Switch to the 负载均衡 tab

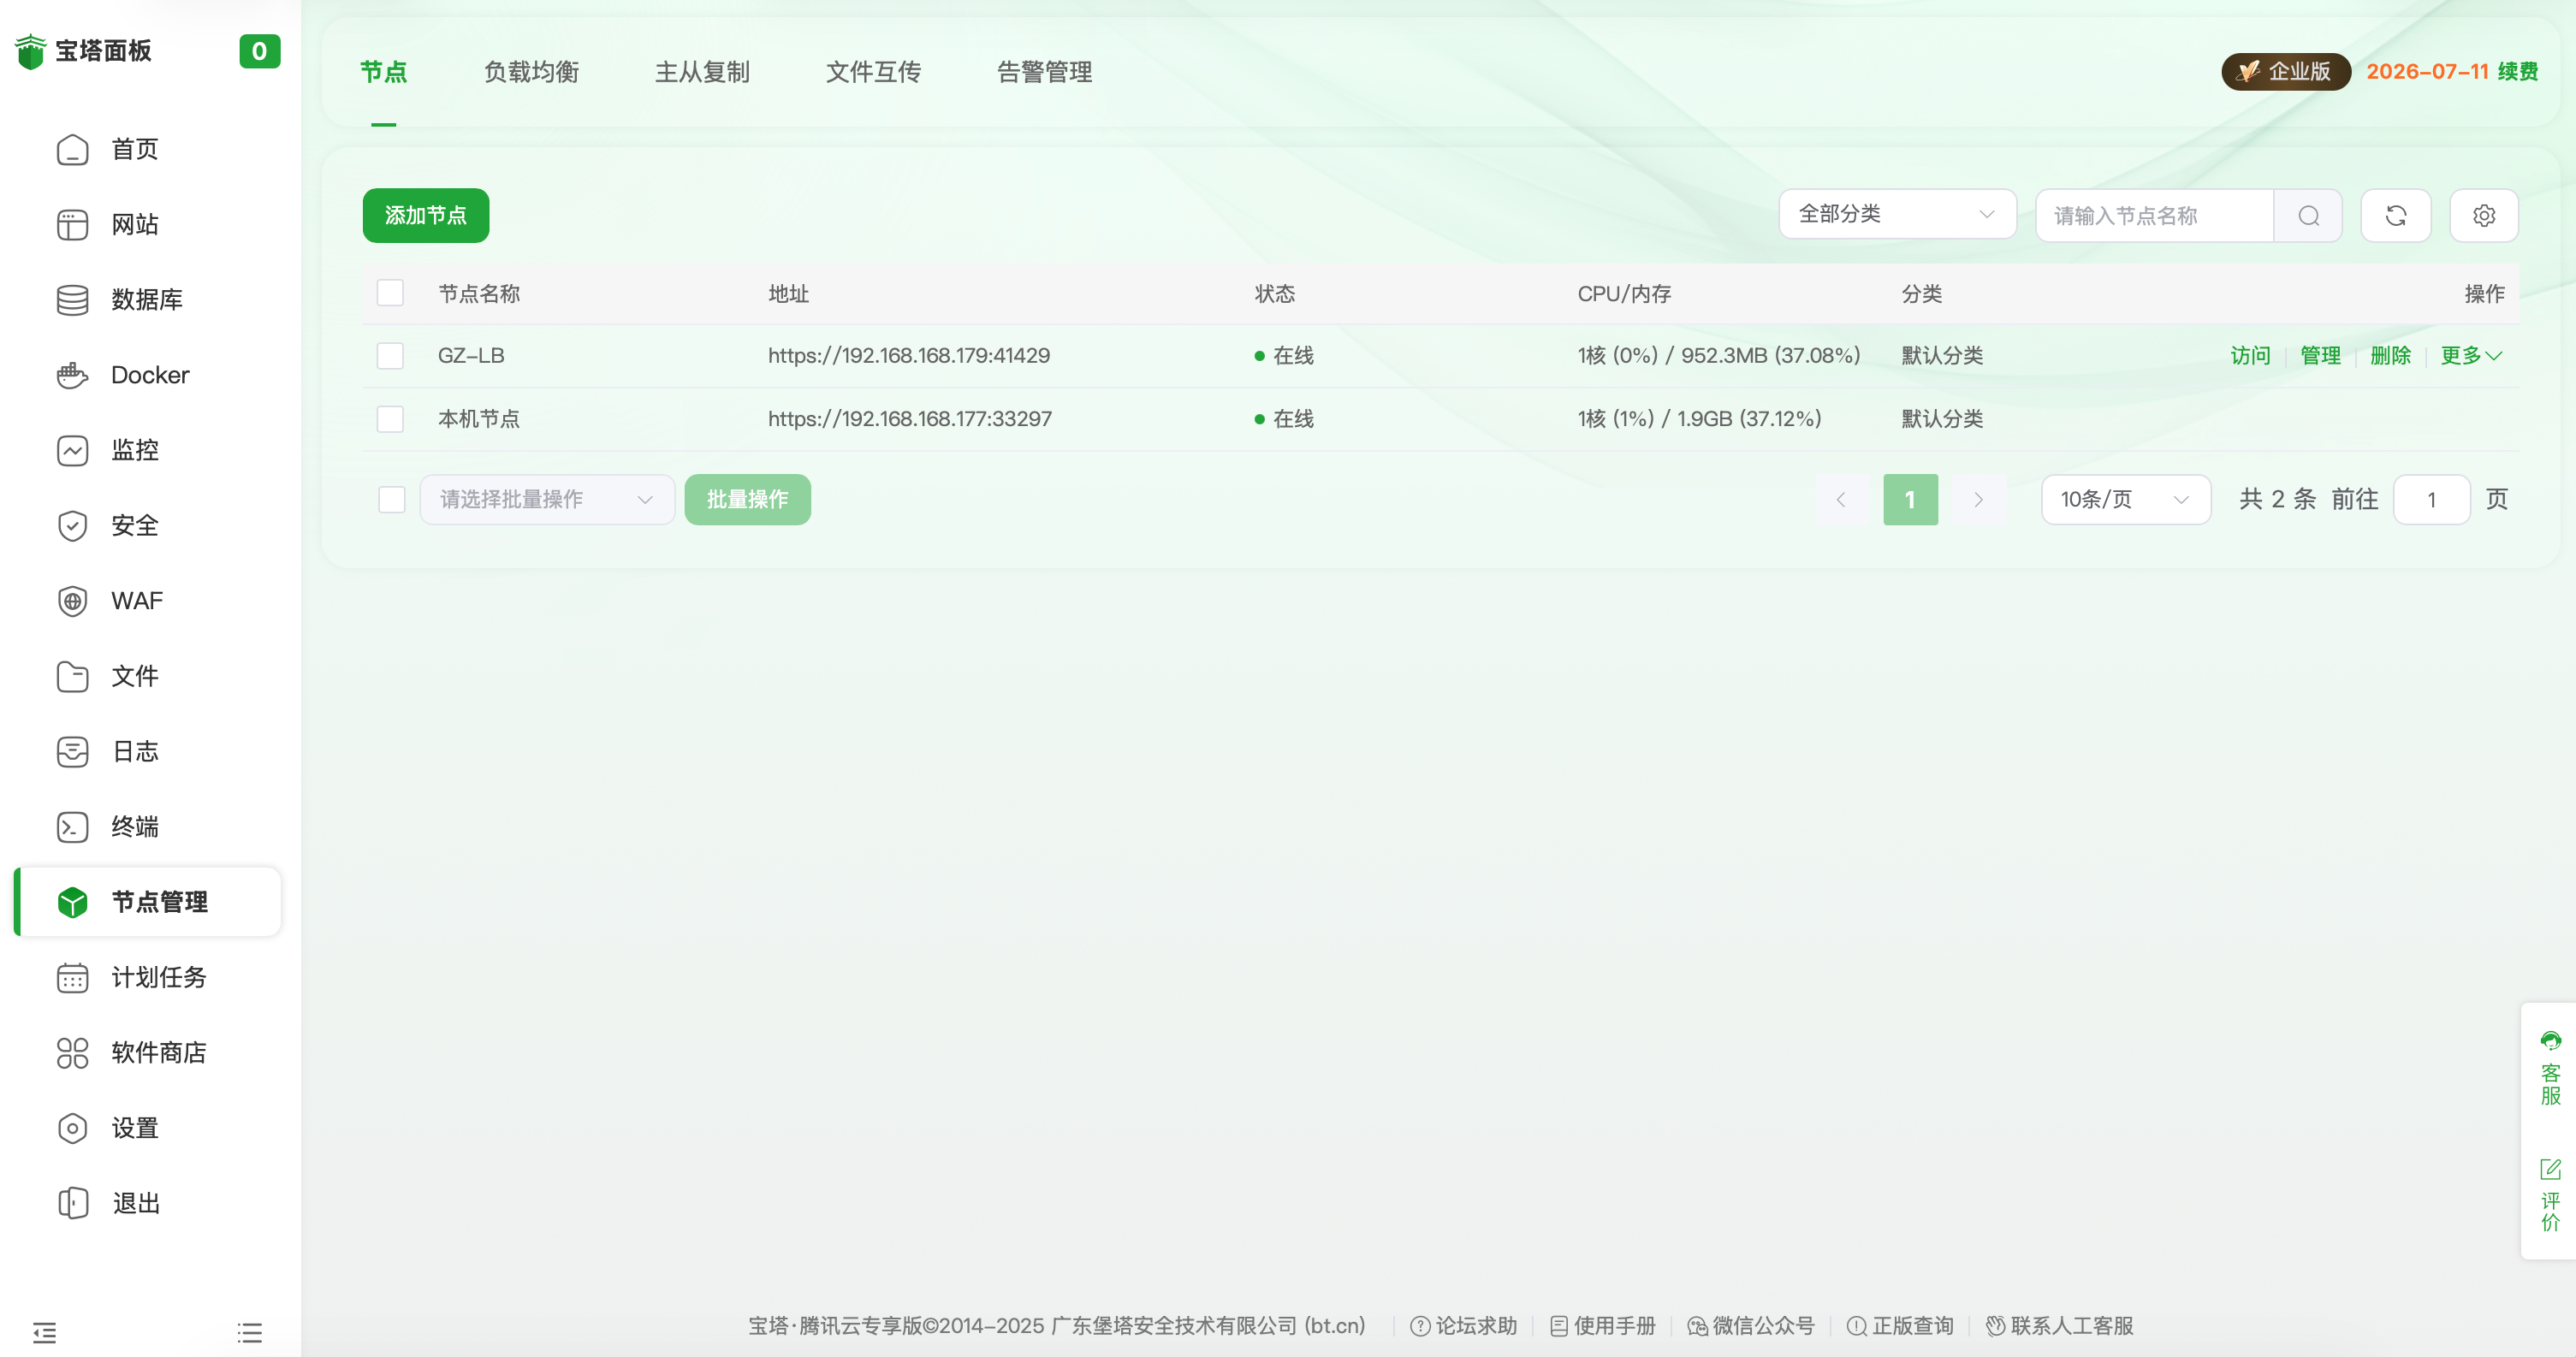pos(531,71)
